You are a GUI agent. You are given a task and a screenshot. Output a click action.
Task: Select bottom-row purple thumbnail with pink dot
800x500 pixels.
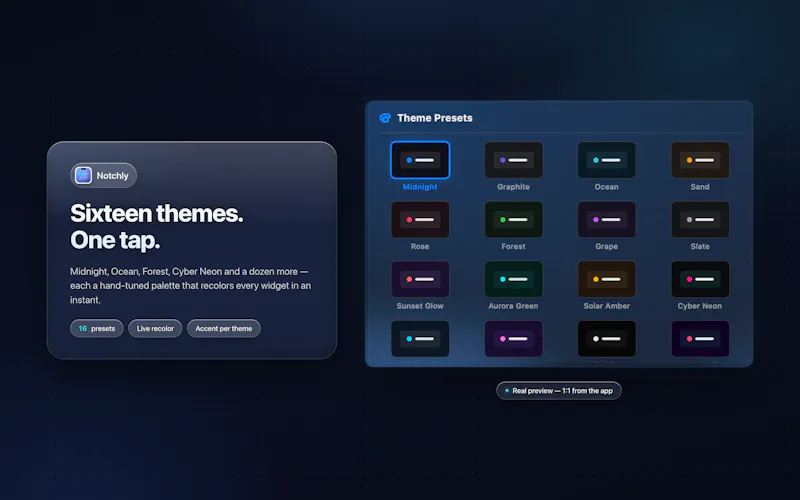click(513, 339)
